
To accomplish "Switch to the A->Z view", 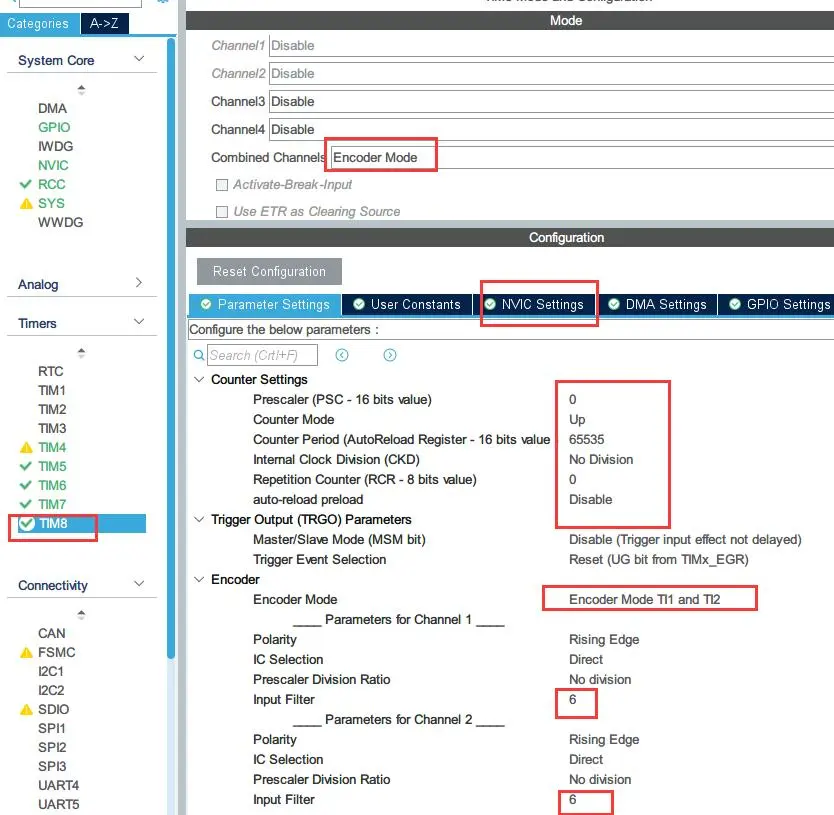I will (x=104, y=23).
